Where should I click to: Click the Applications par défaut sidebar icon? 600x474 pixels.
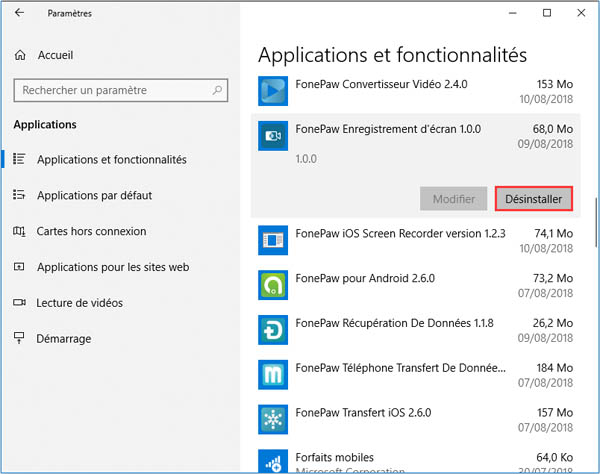(19, 195)
